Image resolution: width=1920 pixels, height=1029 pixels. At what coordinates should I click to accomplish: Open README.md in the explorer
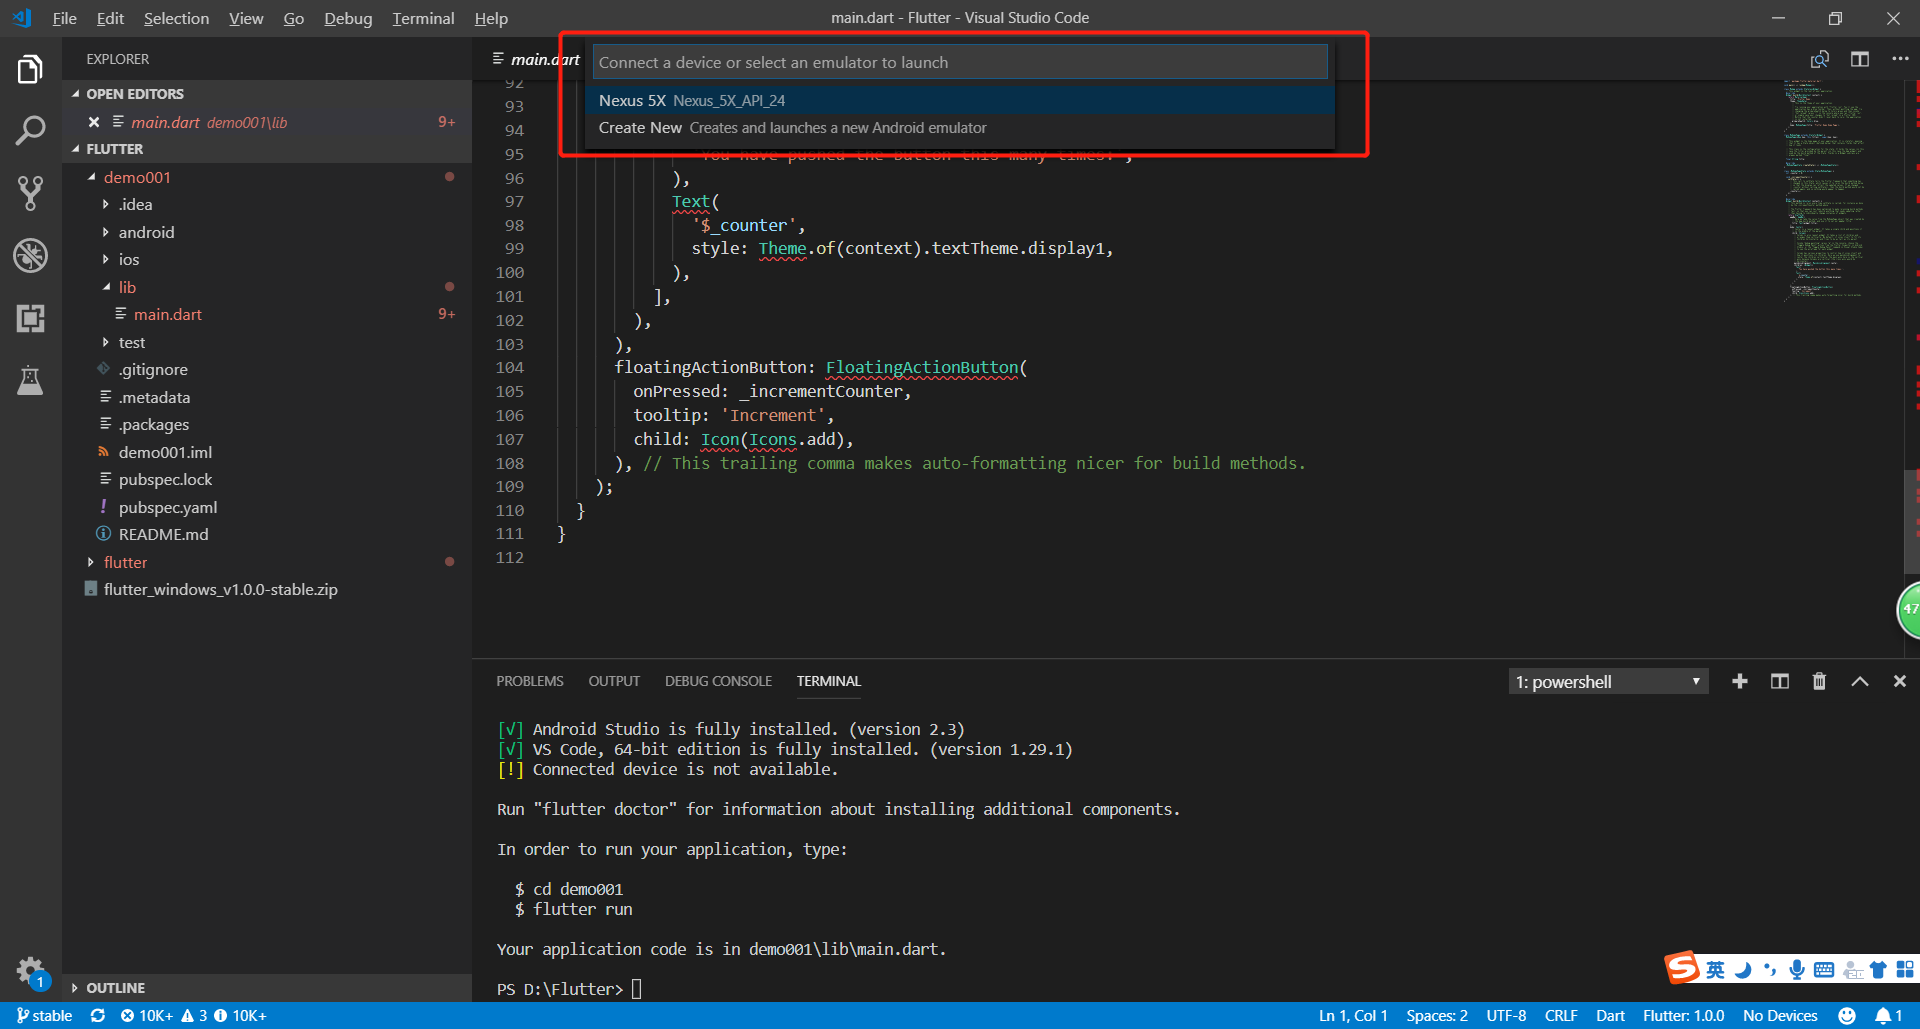[x=164, y=534]
